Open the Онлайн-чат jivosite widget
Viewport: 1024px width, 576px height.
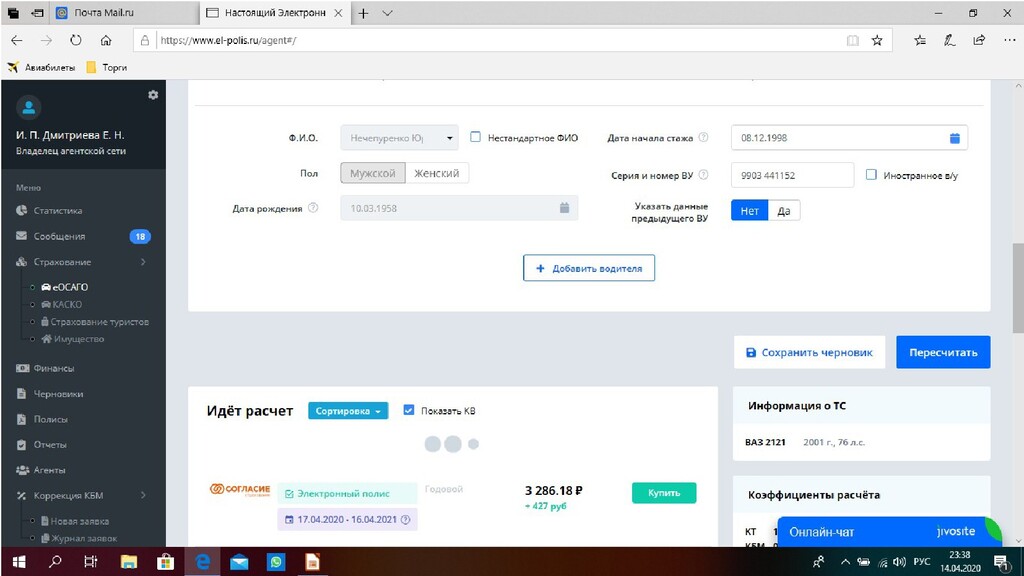coord(889,532)
